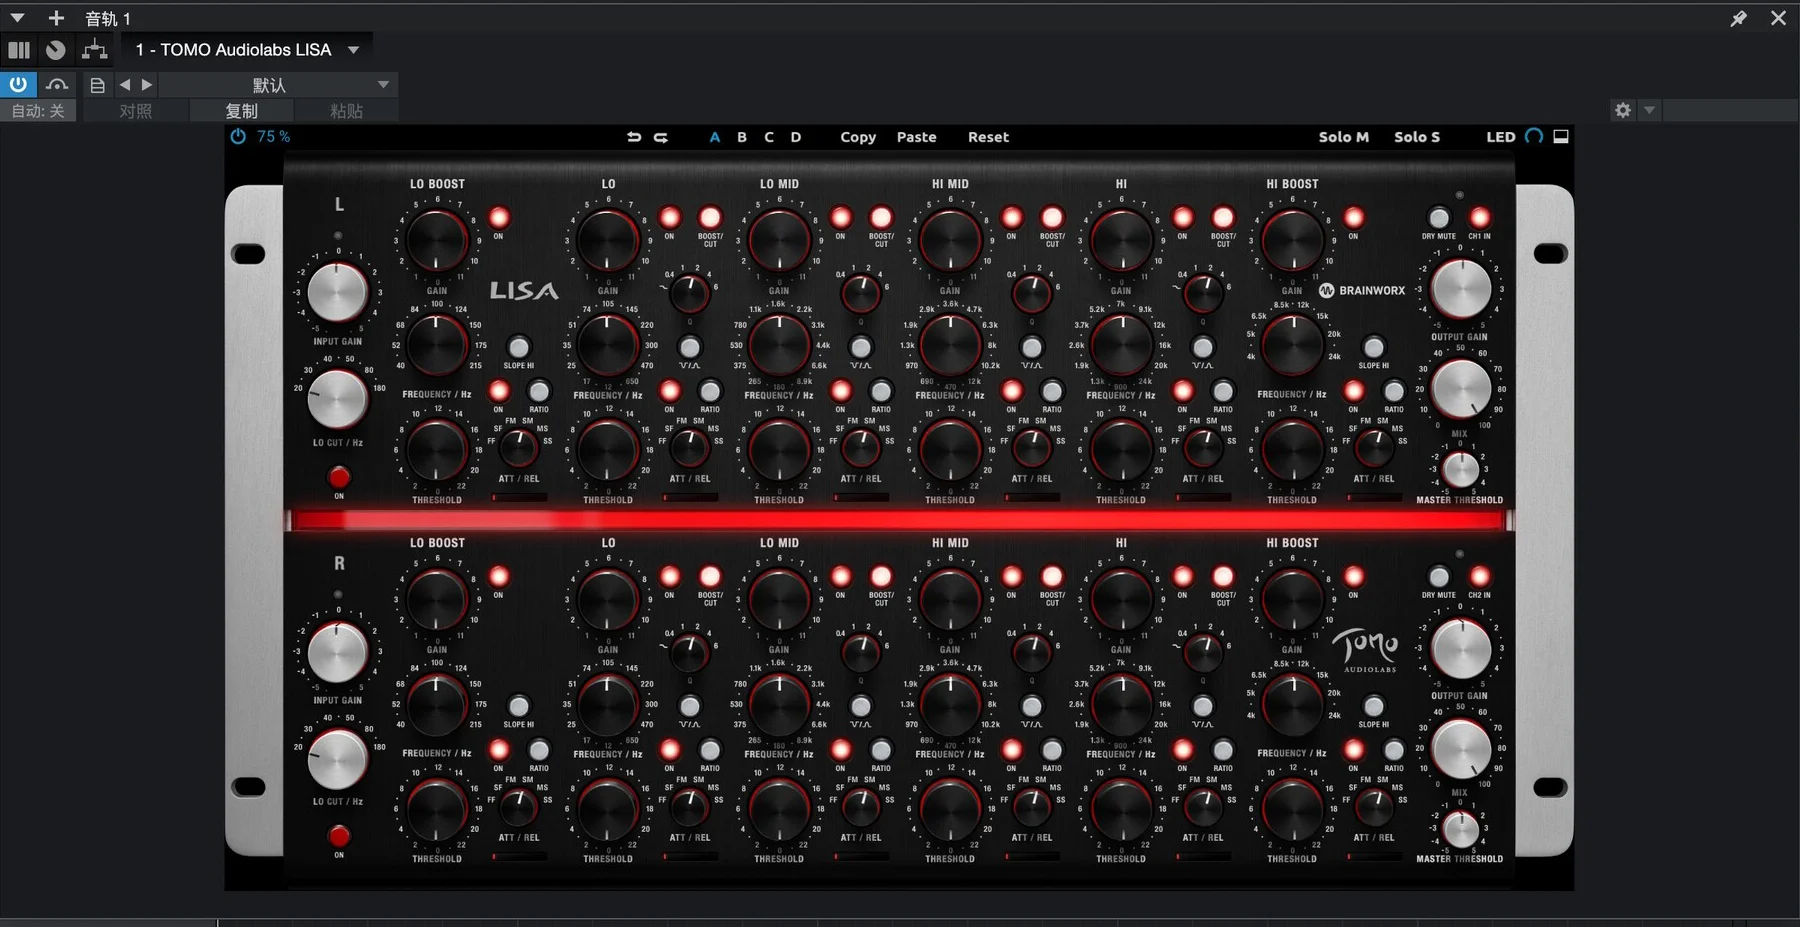
Task: Click the plus icon to add an insert
Action: tap(56, 18)
